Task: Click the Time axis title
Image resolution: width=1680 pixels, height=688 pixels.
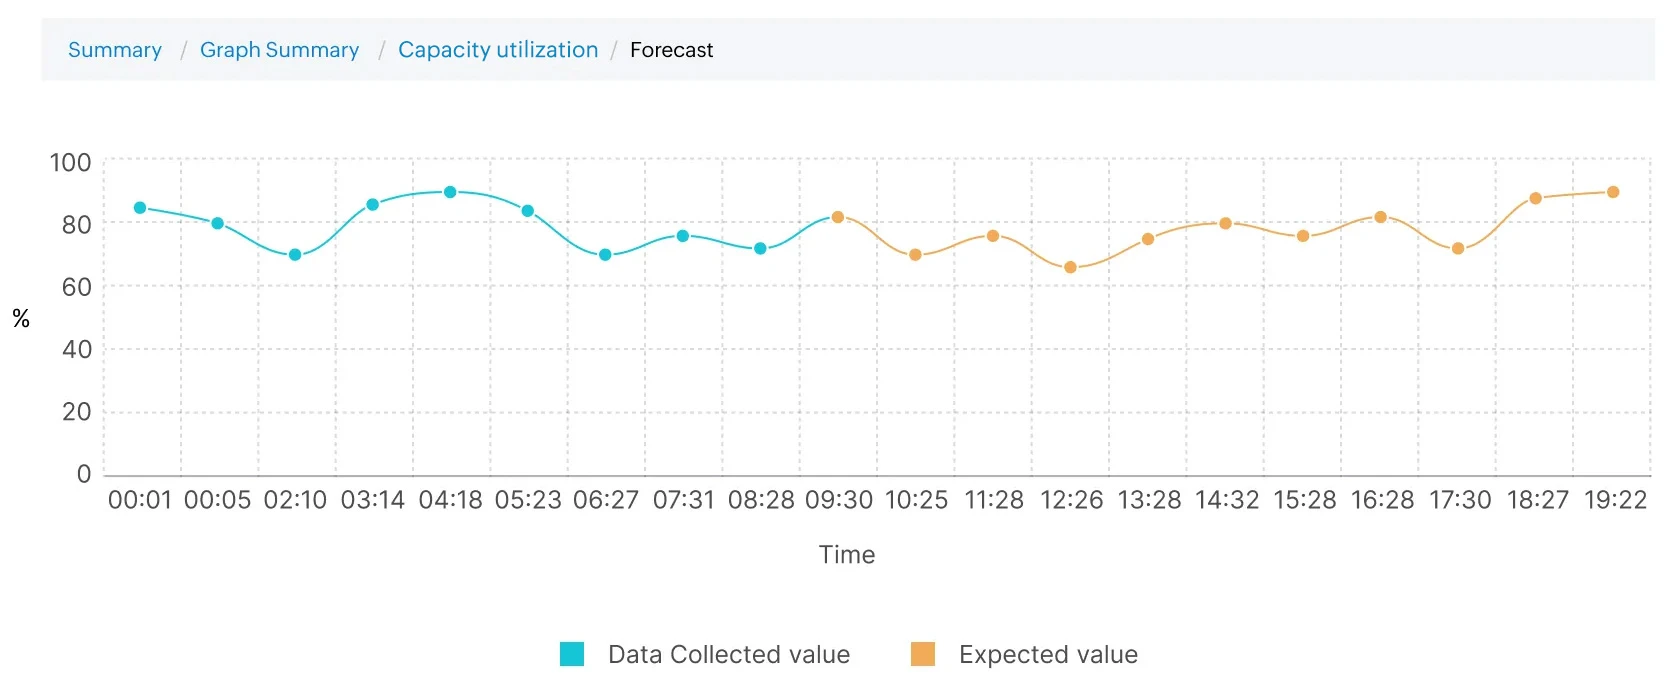Action: [846, 555]
